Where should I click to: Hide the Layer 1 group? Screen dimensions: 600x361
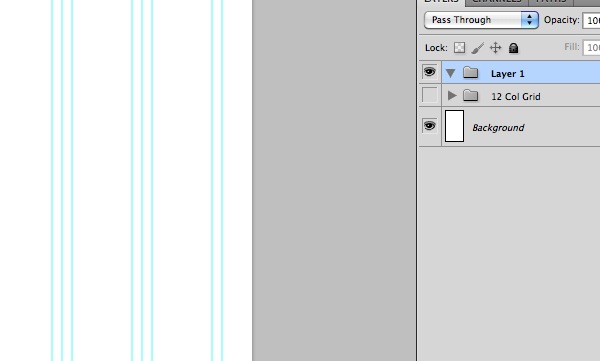[429, 72]
